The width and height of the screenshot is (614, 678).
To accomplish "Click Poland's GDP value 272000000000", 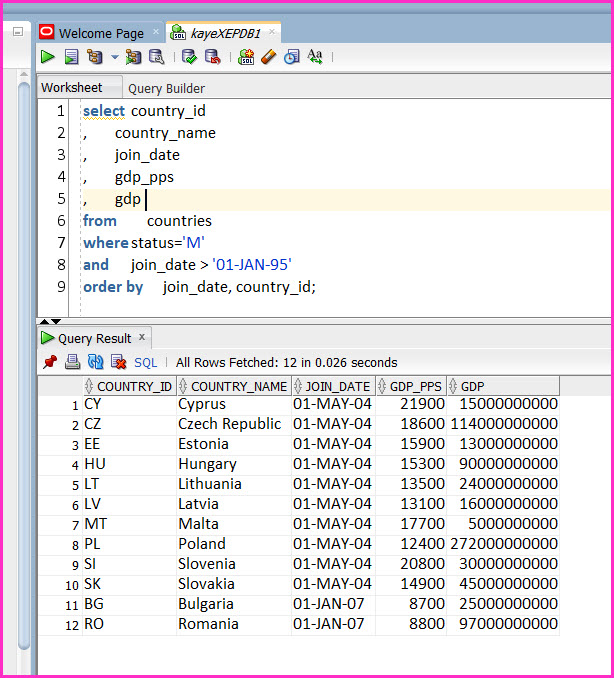I will (503, 544).
